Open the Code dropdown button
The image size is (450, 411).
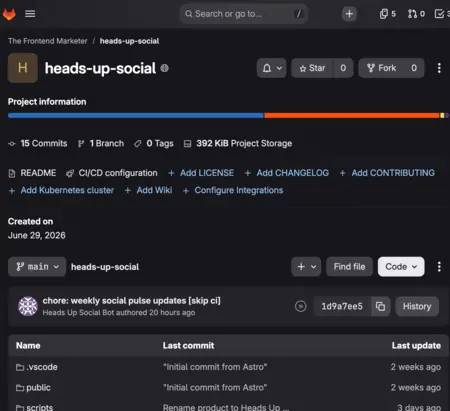tap(401, 267)
